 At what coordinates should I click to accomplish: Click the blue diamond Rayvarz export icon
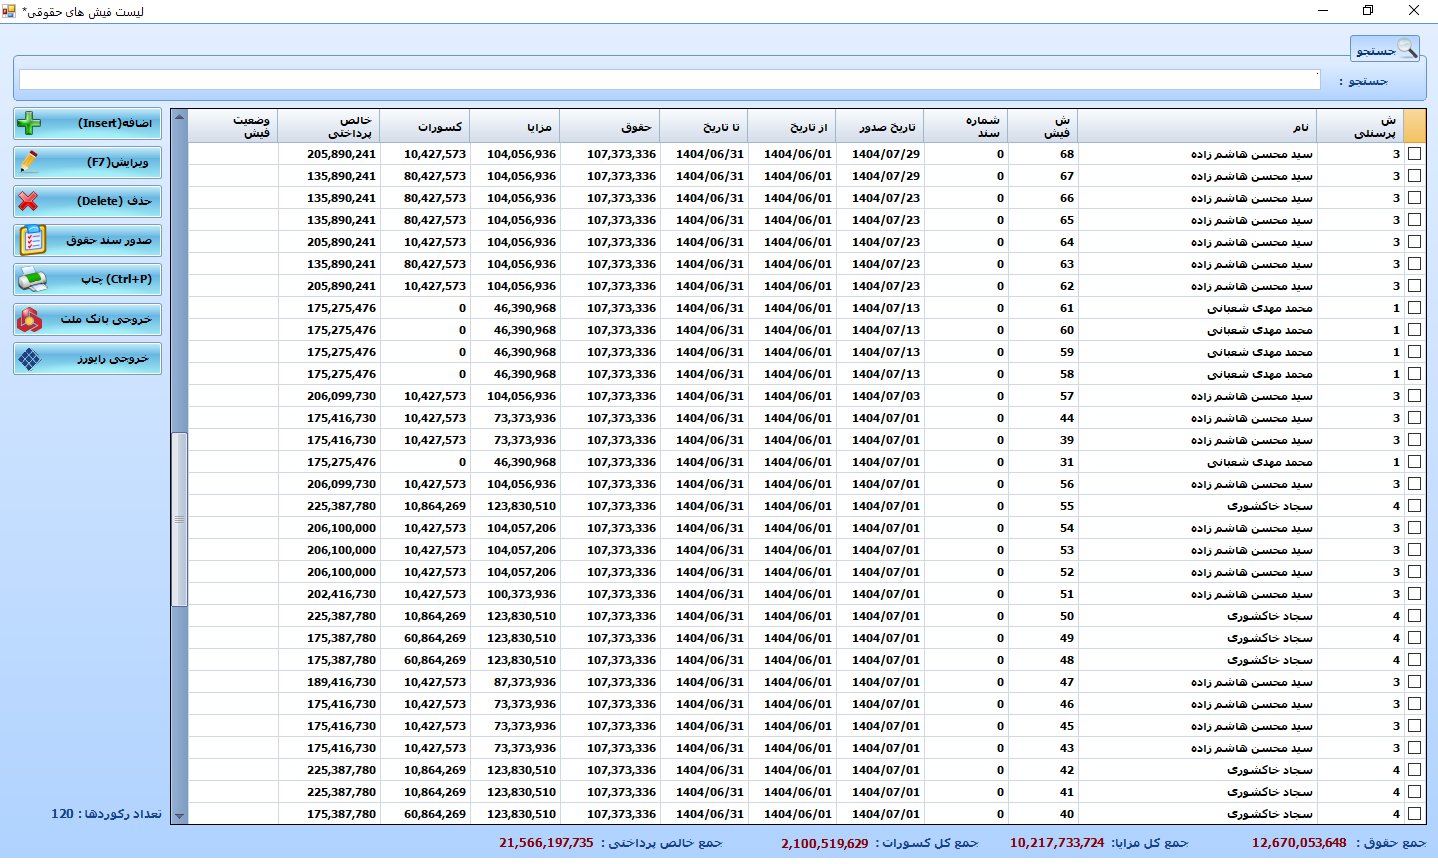pyautogui.click(x=30, y=359)
